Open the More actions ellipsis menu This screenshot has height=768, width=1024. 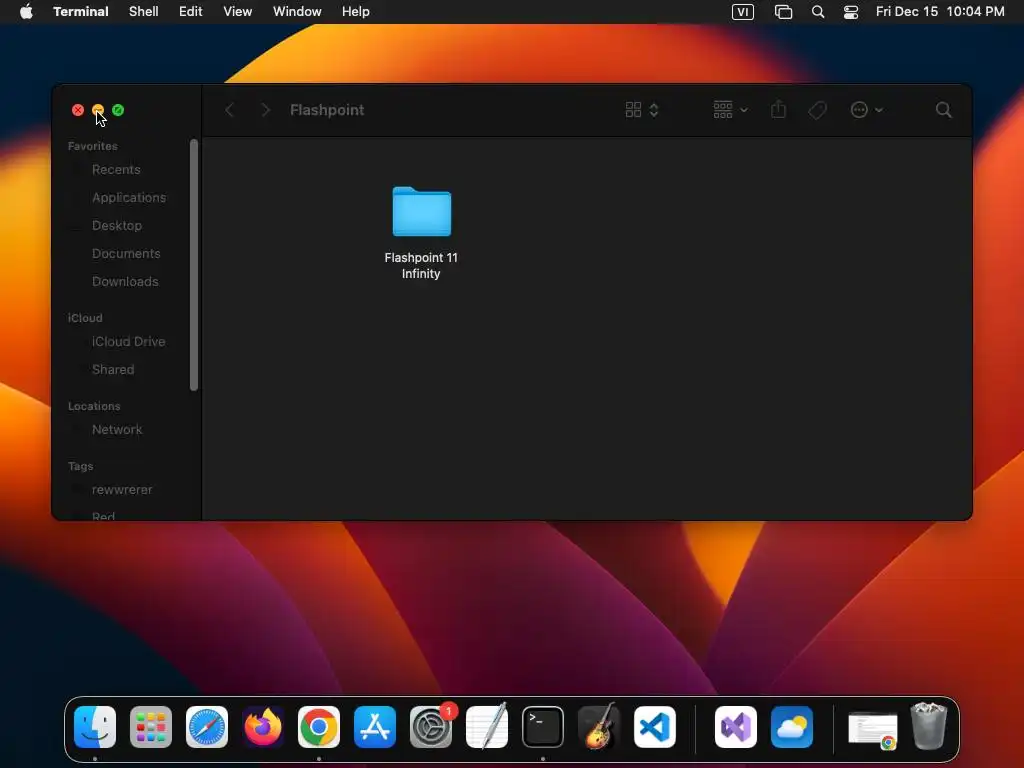click(866, 110)
